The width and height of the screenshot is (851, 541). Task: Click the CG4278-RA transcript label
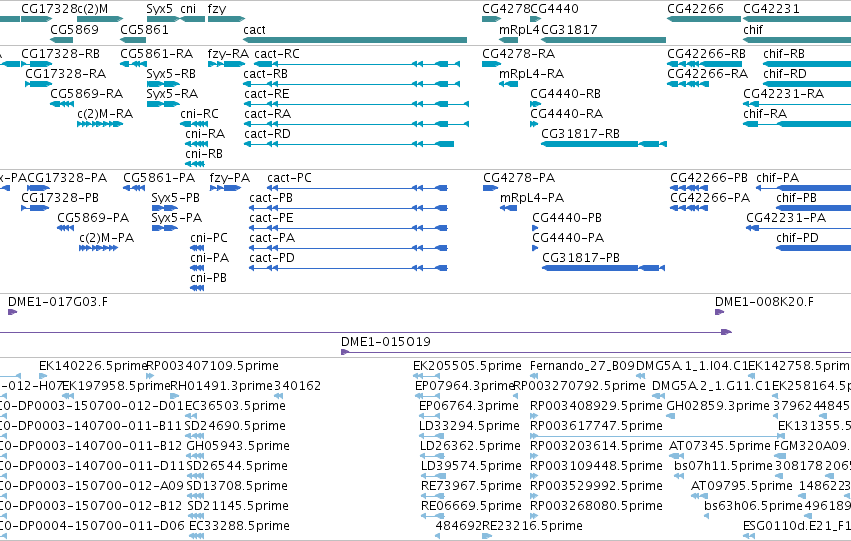click(x=518, y=54)
